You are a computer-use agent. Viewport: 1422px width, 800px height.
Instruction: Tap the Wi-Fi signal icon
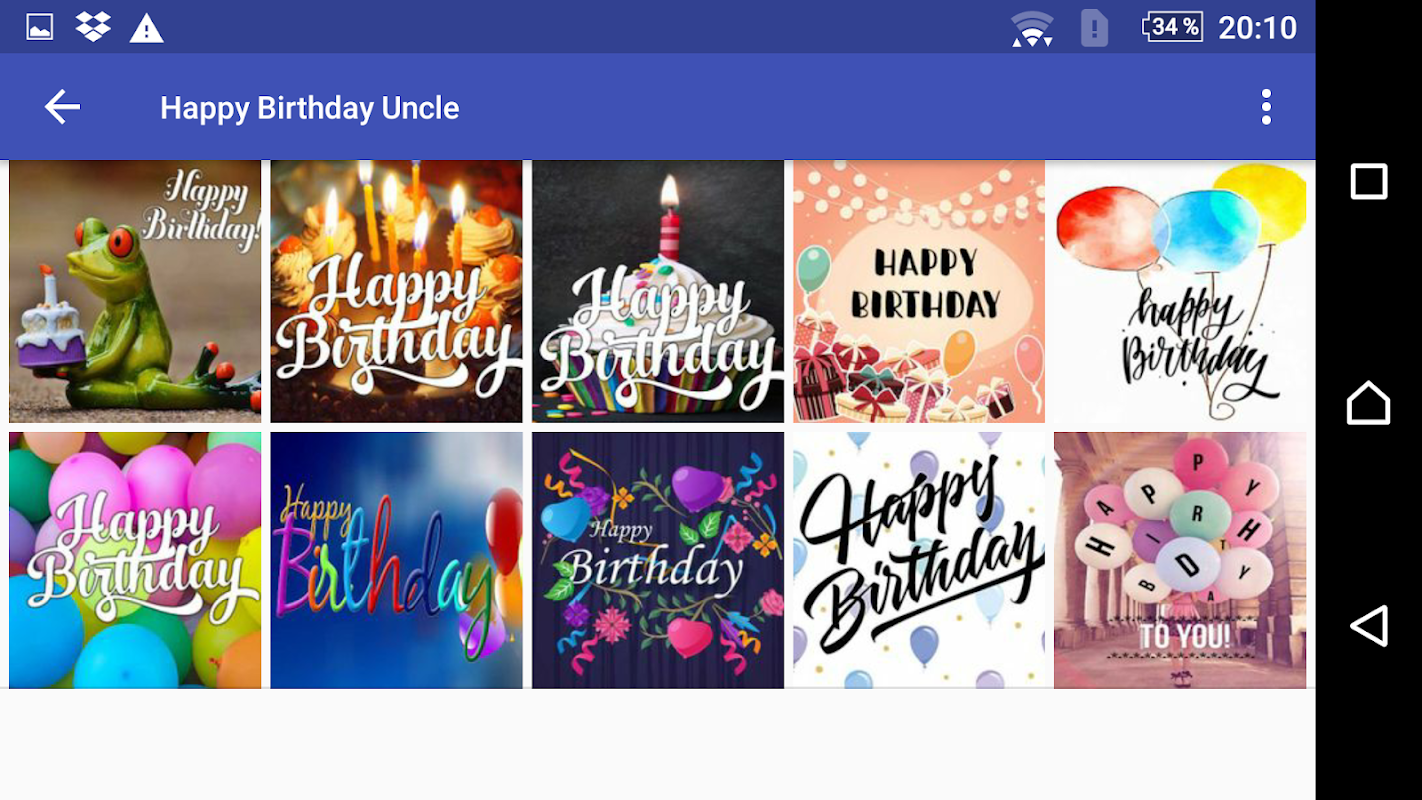(1032, 28)
